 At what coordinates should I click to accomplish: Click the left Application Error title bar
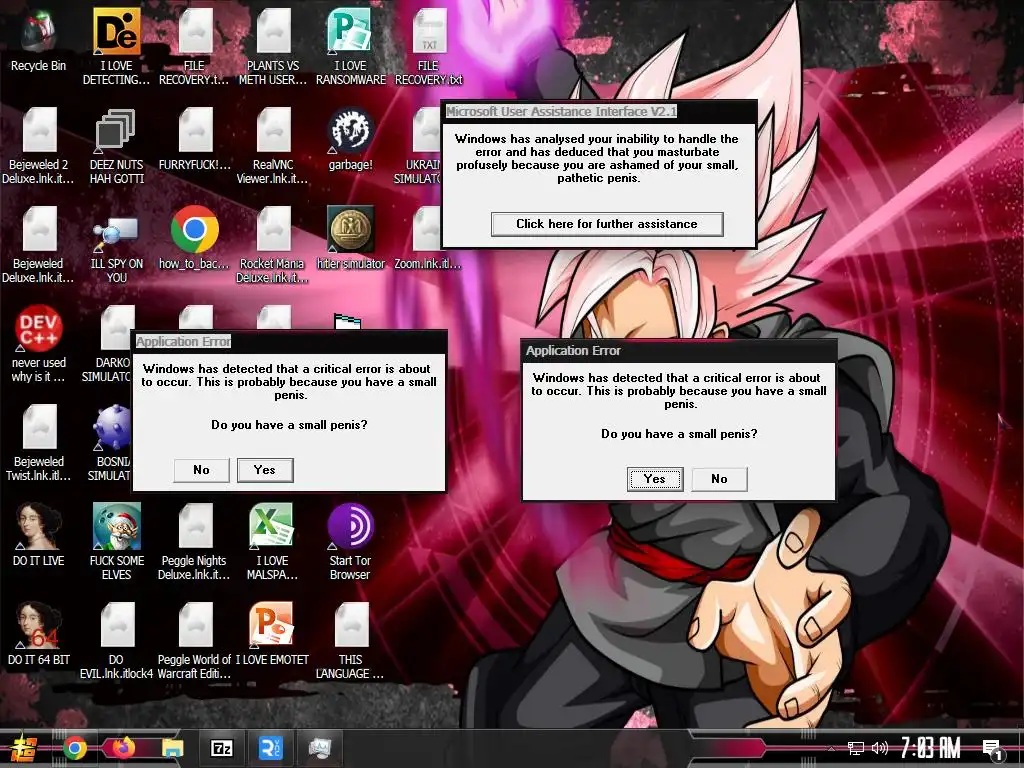click(289, 342)
